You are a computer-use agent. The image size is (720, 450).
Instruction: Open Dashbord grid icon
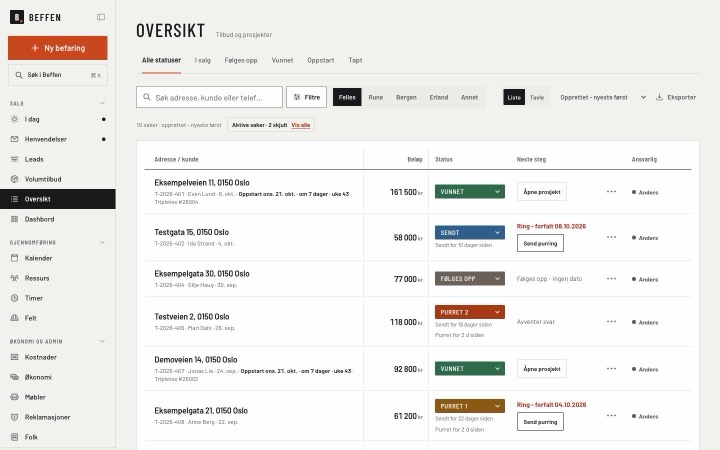click(15, 219)
